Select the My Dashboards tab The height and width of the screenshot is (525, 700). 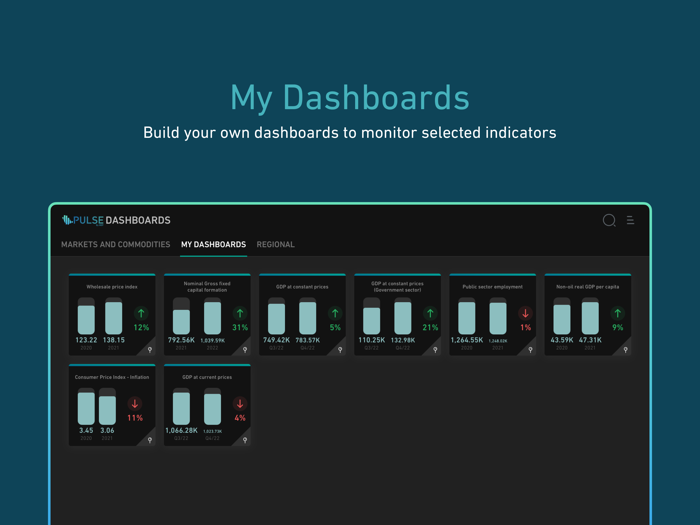point(213,245)
